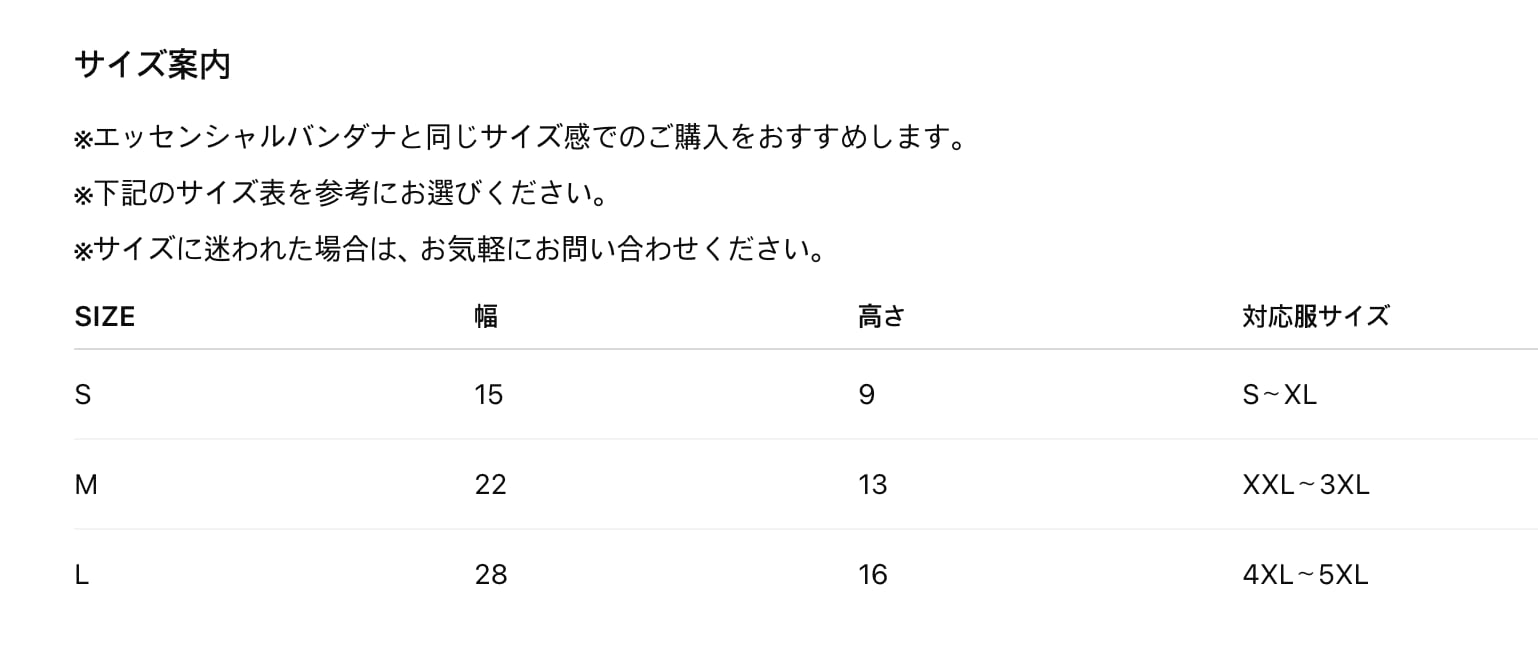
Task: Click the 下記のサイズ表 note line
Action: 341,193
